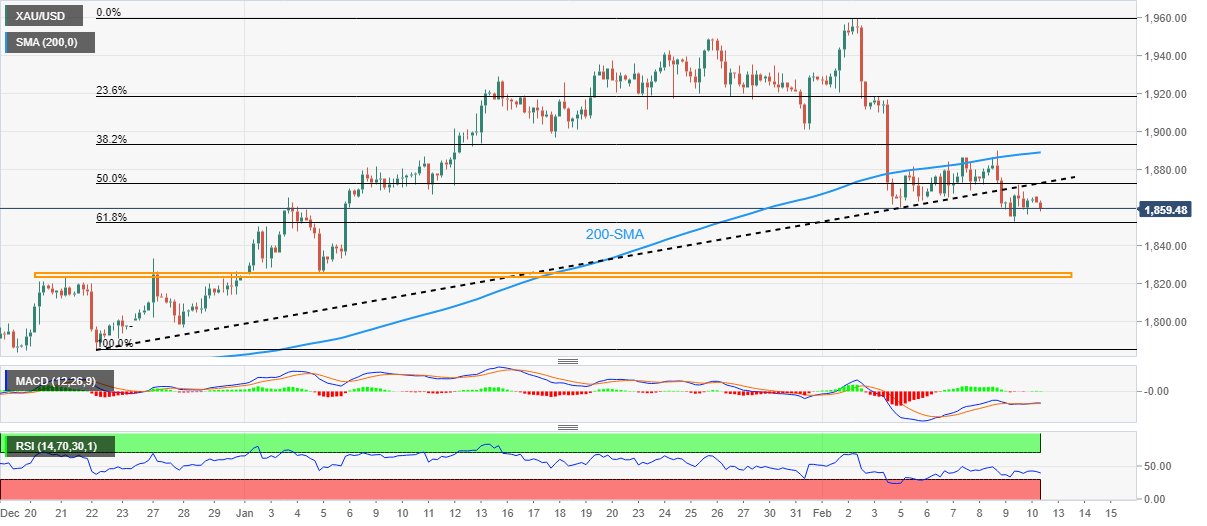The height and width of the screenshot is (526, 1207).
Task: Click the orange horizontal support zone rectangle
Action: click(x=553, y=274)
